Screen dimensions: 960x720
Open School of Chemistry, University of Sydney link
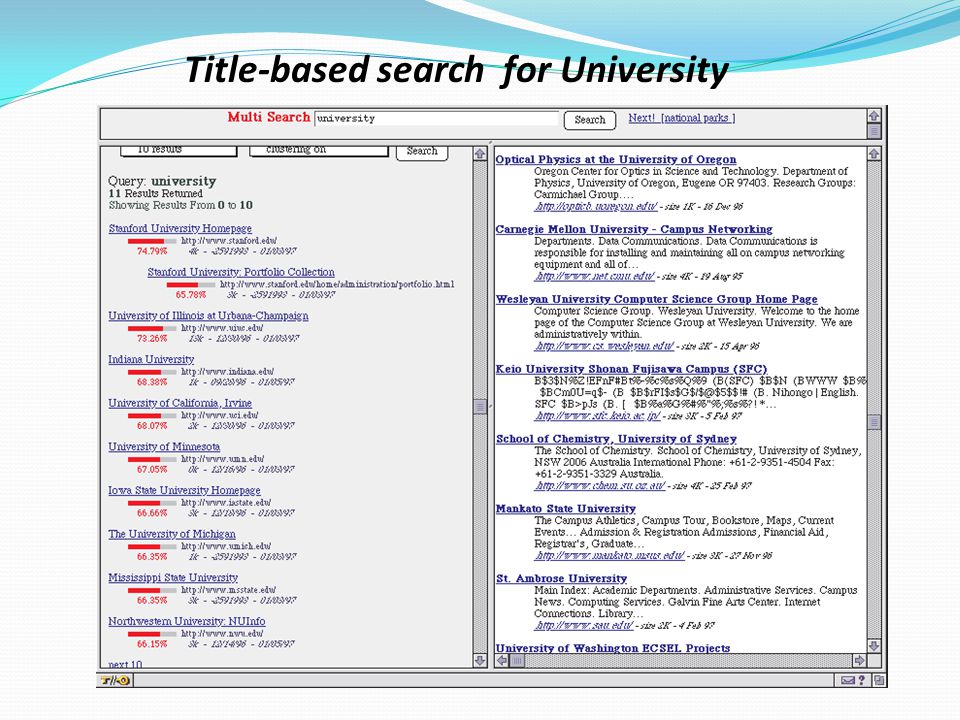pos(616,438)
